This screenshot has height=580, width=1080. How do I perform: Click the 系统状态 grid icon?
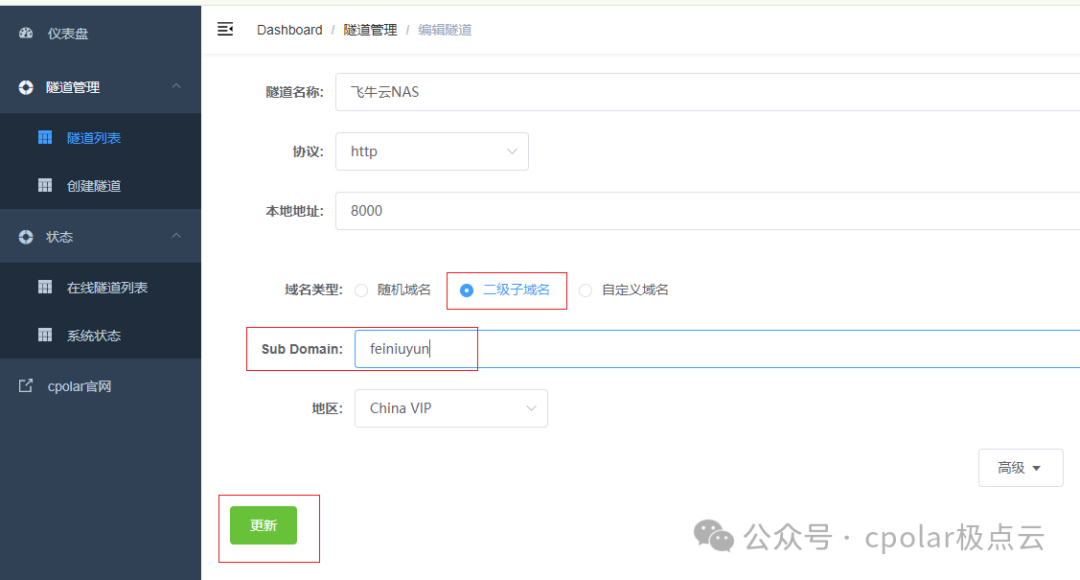pyautogui.click(x=45, y=335)
